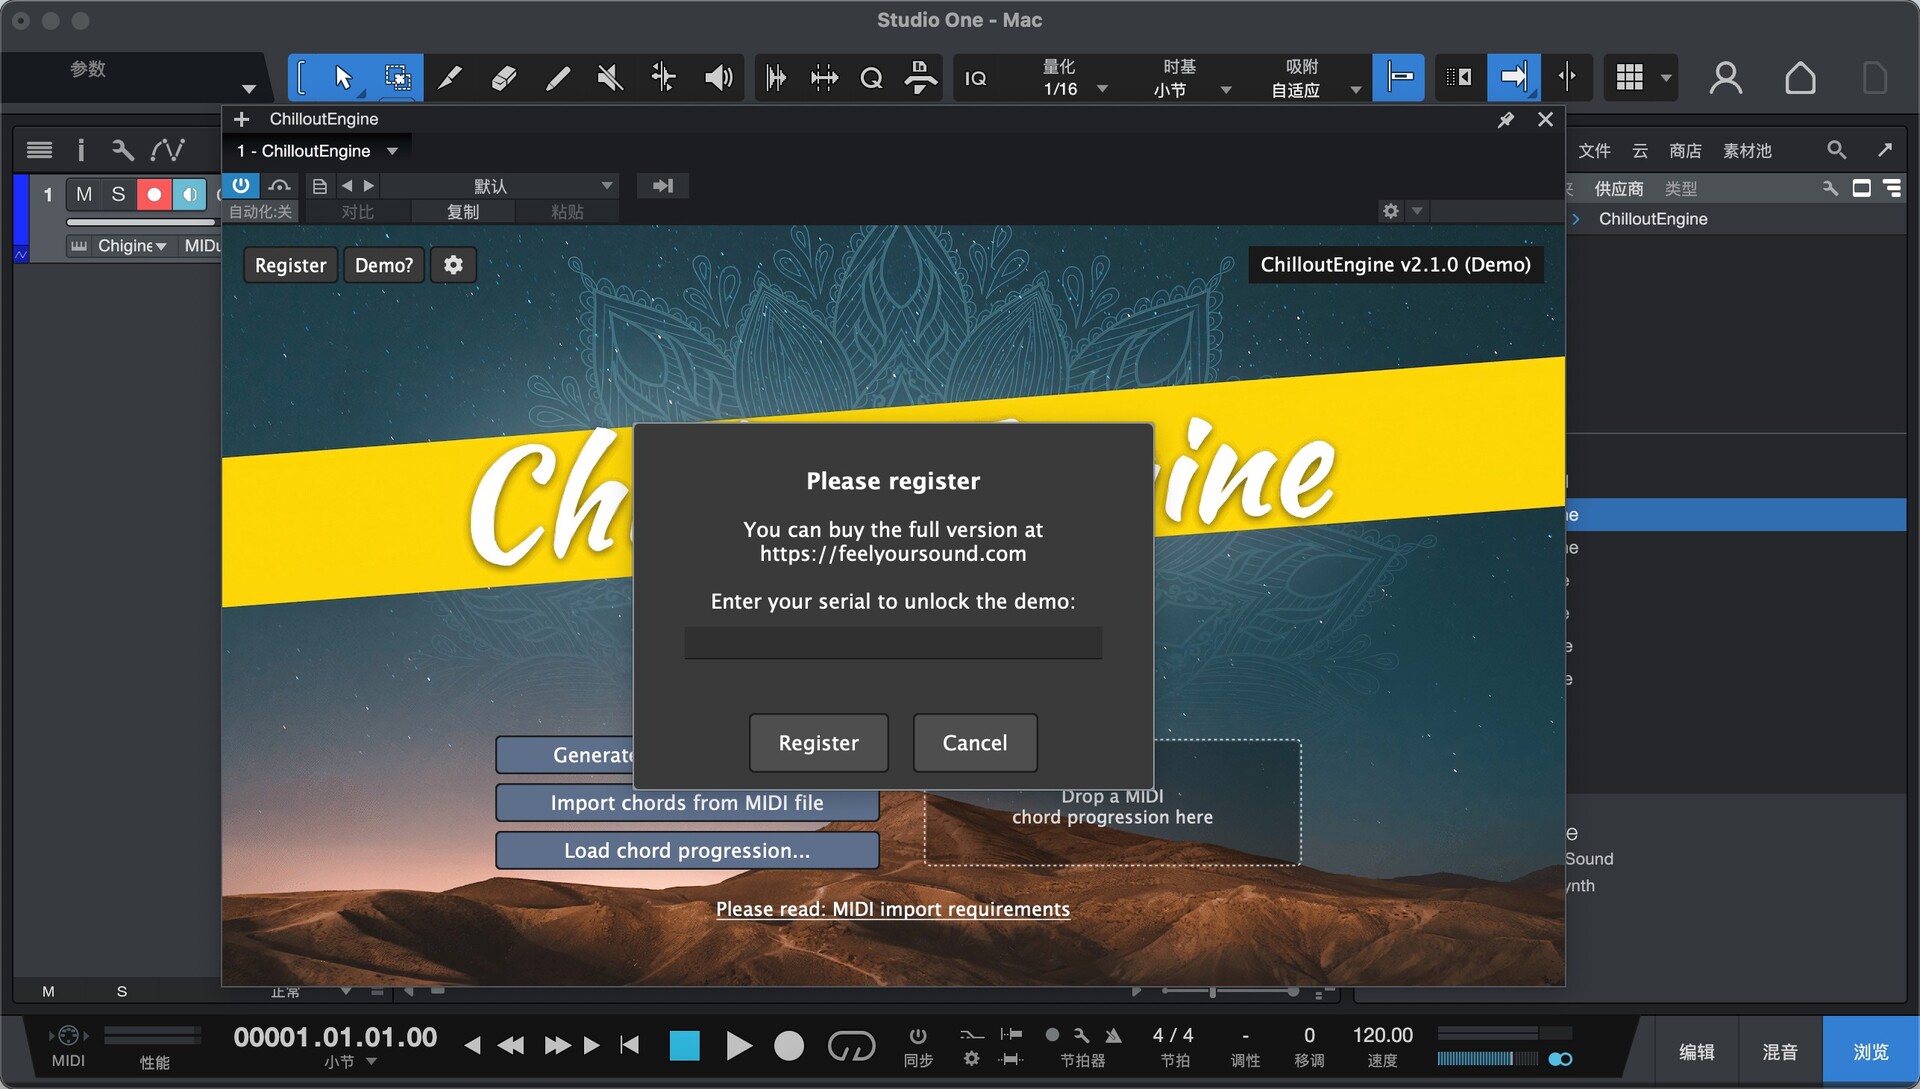Select the Range tool

[397, 77]
